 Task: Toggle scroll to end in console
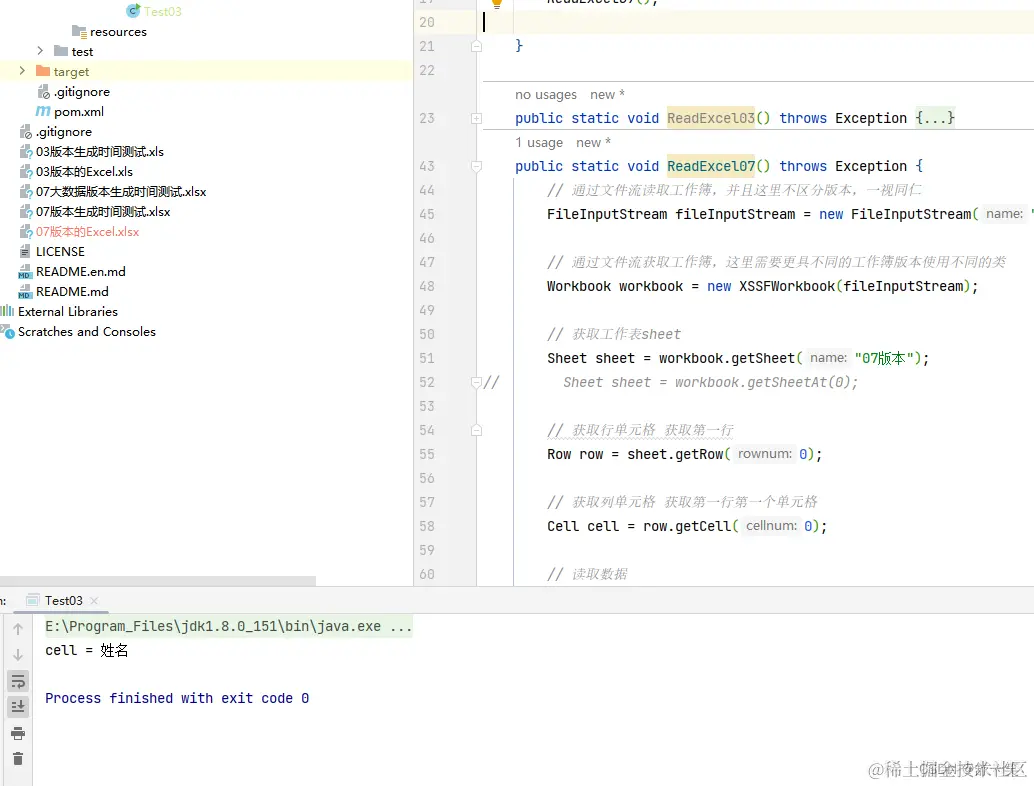(x=18, y=707)
